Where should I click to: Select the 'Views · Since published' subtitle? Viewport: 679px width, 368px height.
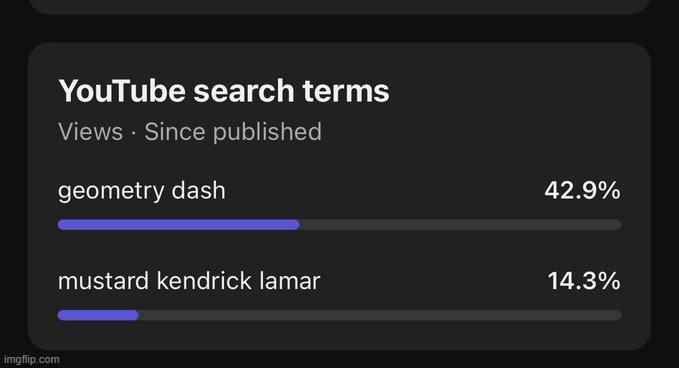click(190, 132)
